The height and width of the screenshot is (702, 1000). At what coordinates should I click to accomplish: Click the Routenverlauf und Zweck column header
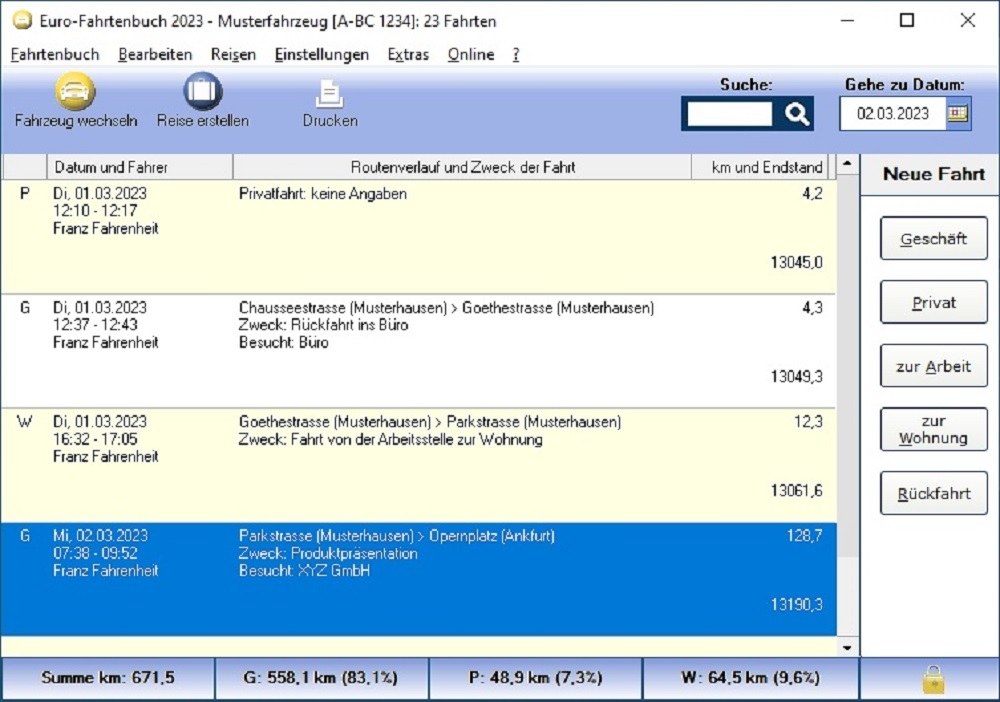pyautogui.click(x=462, y=167)
